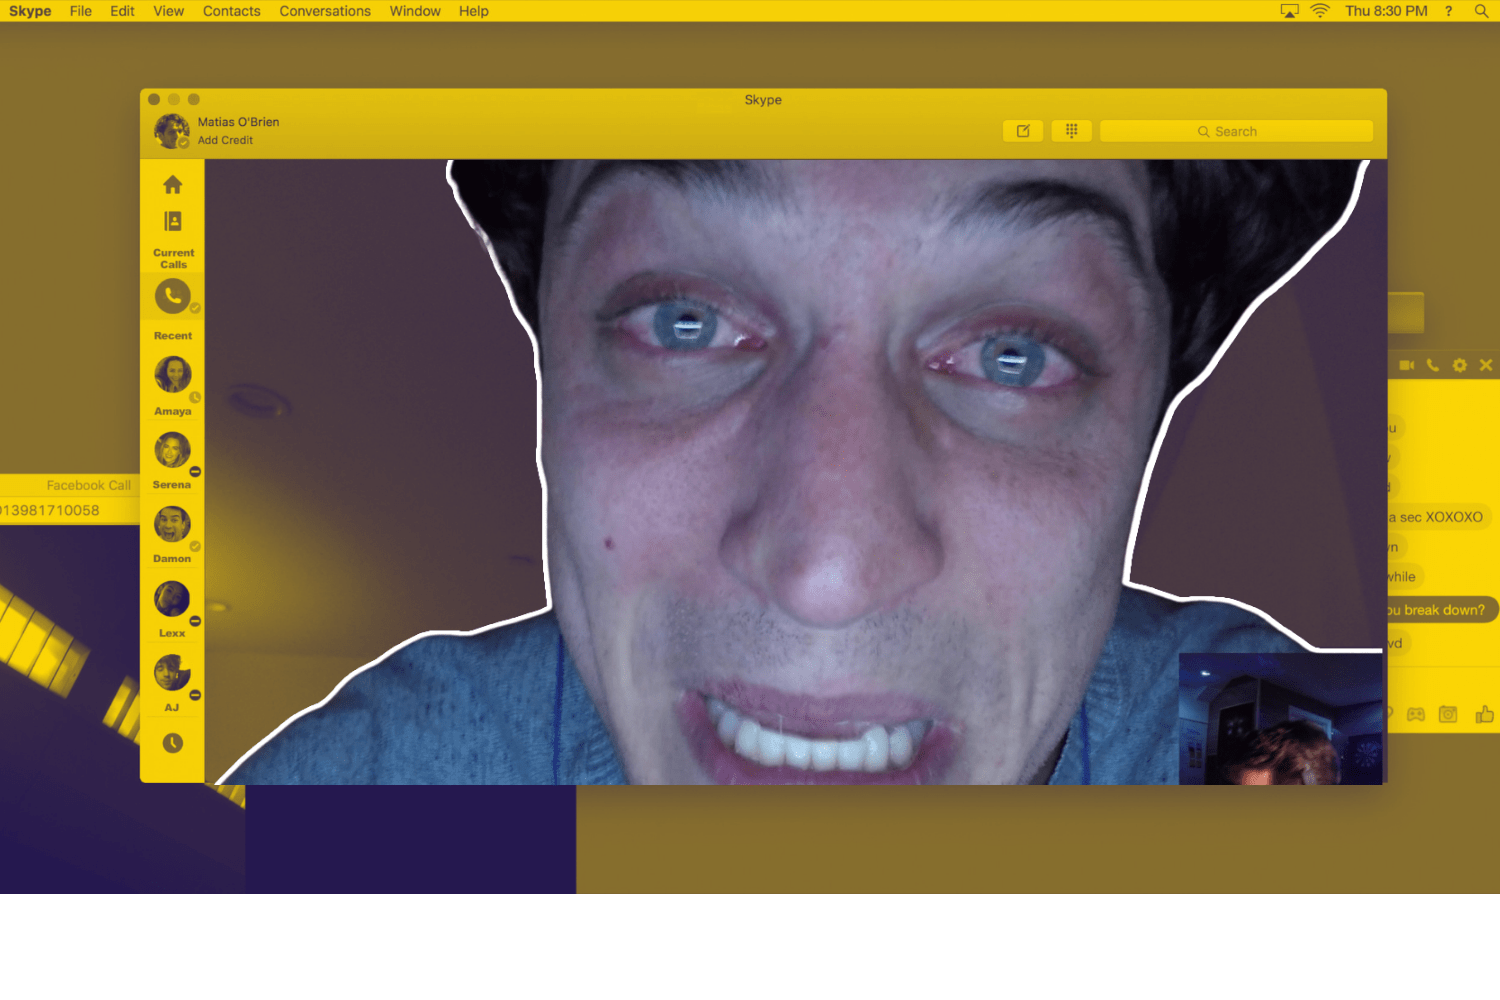
Task: Click the Current Calls section label
Action: click(x=173, y=259)
